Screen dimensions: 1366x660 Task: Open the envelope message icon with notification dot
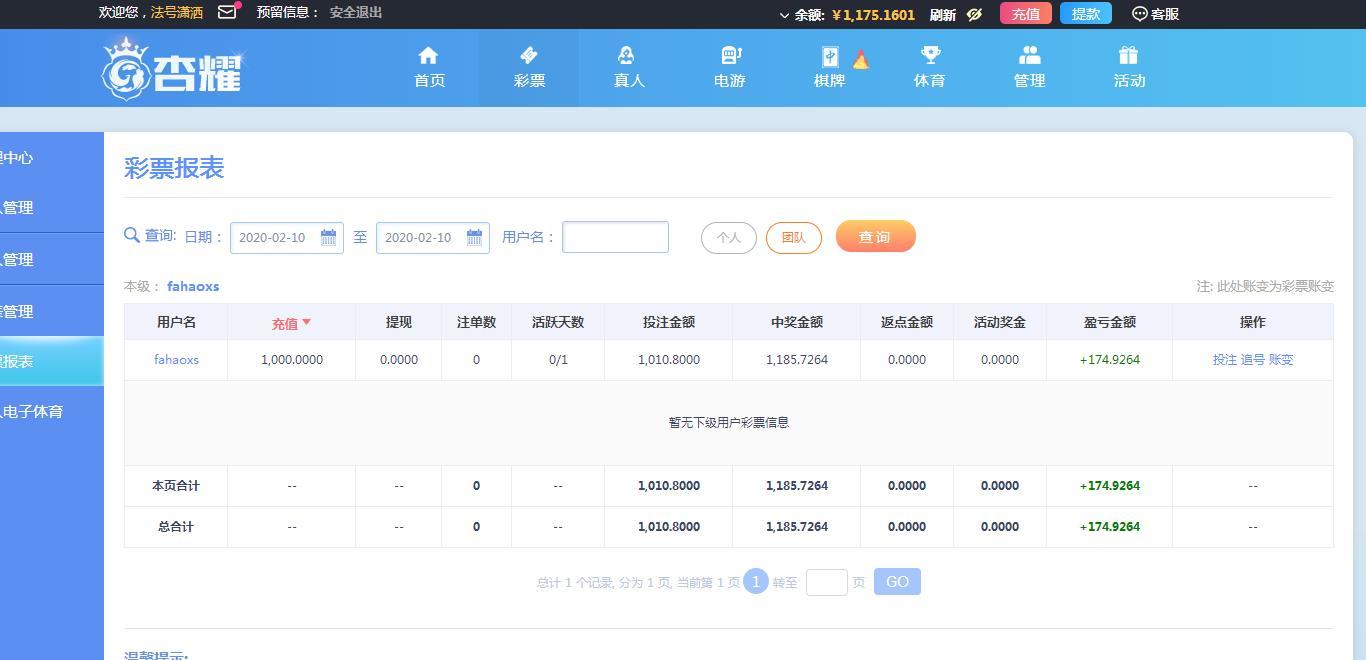pos(225,13)
